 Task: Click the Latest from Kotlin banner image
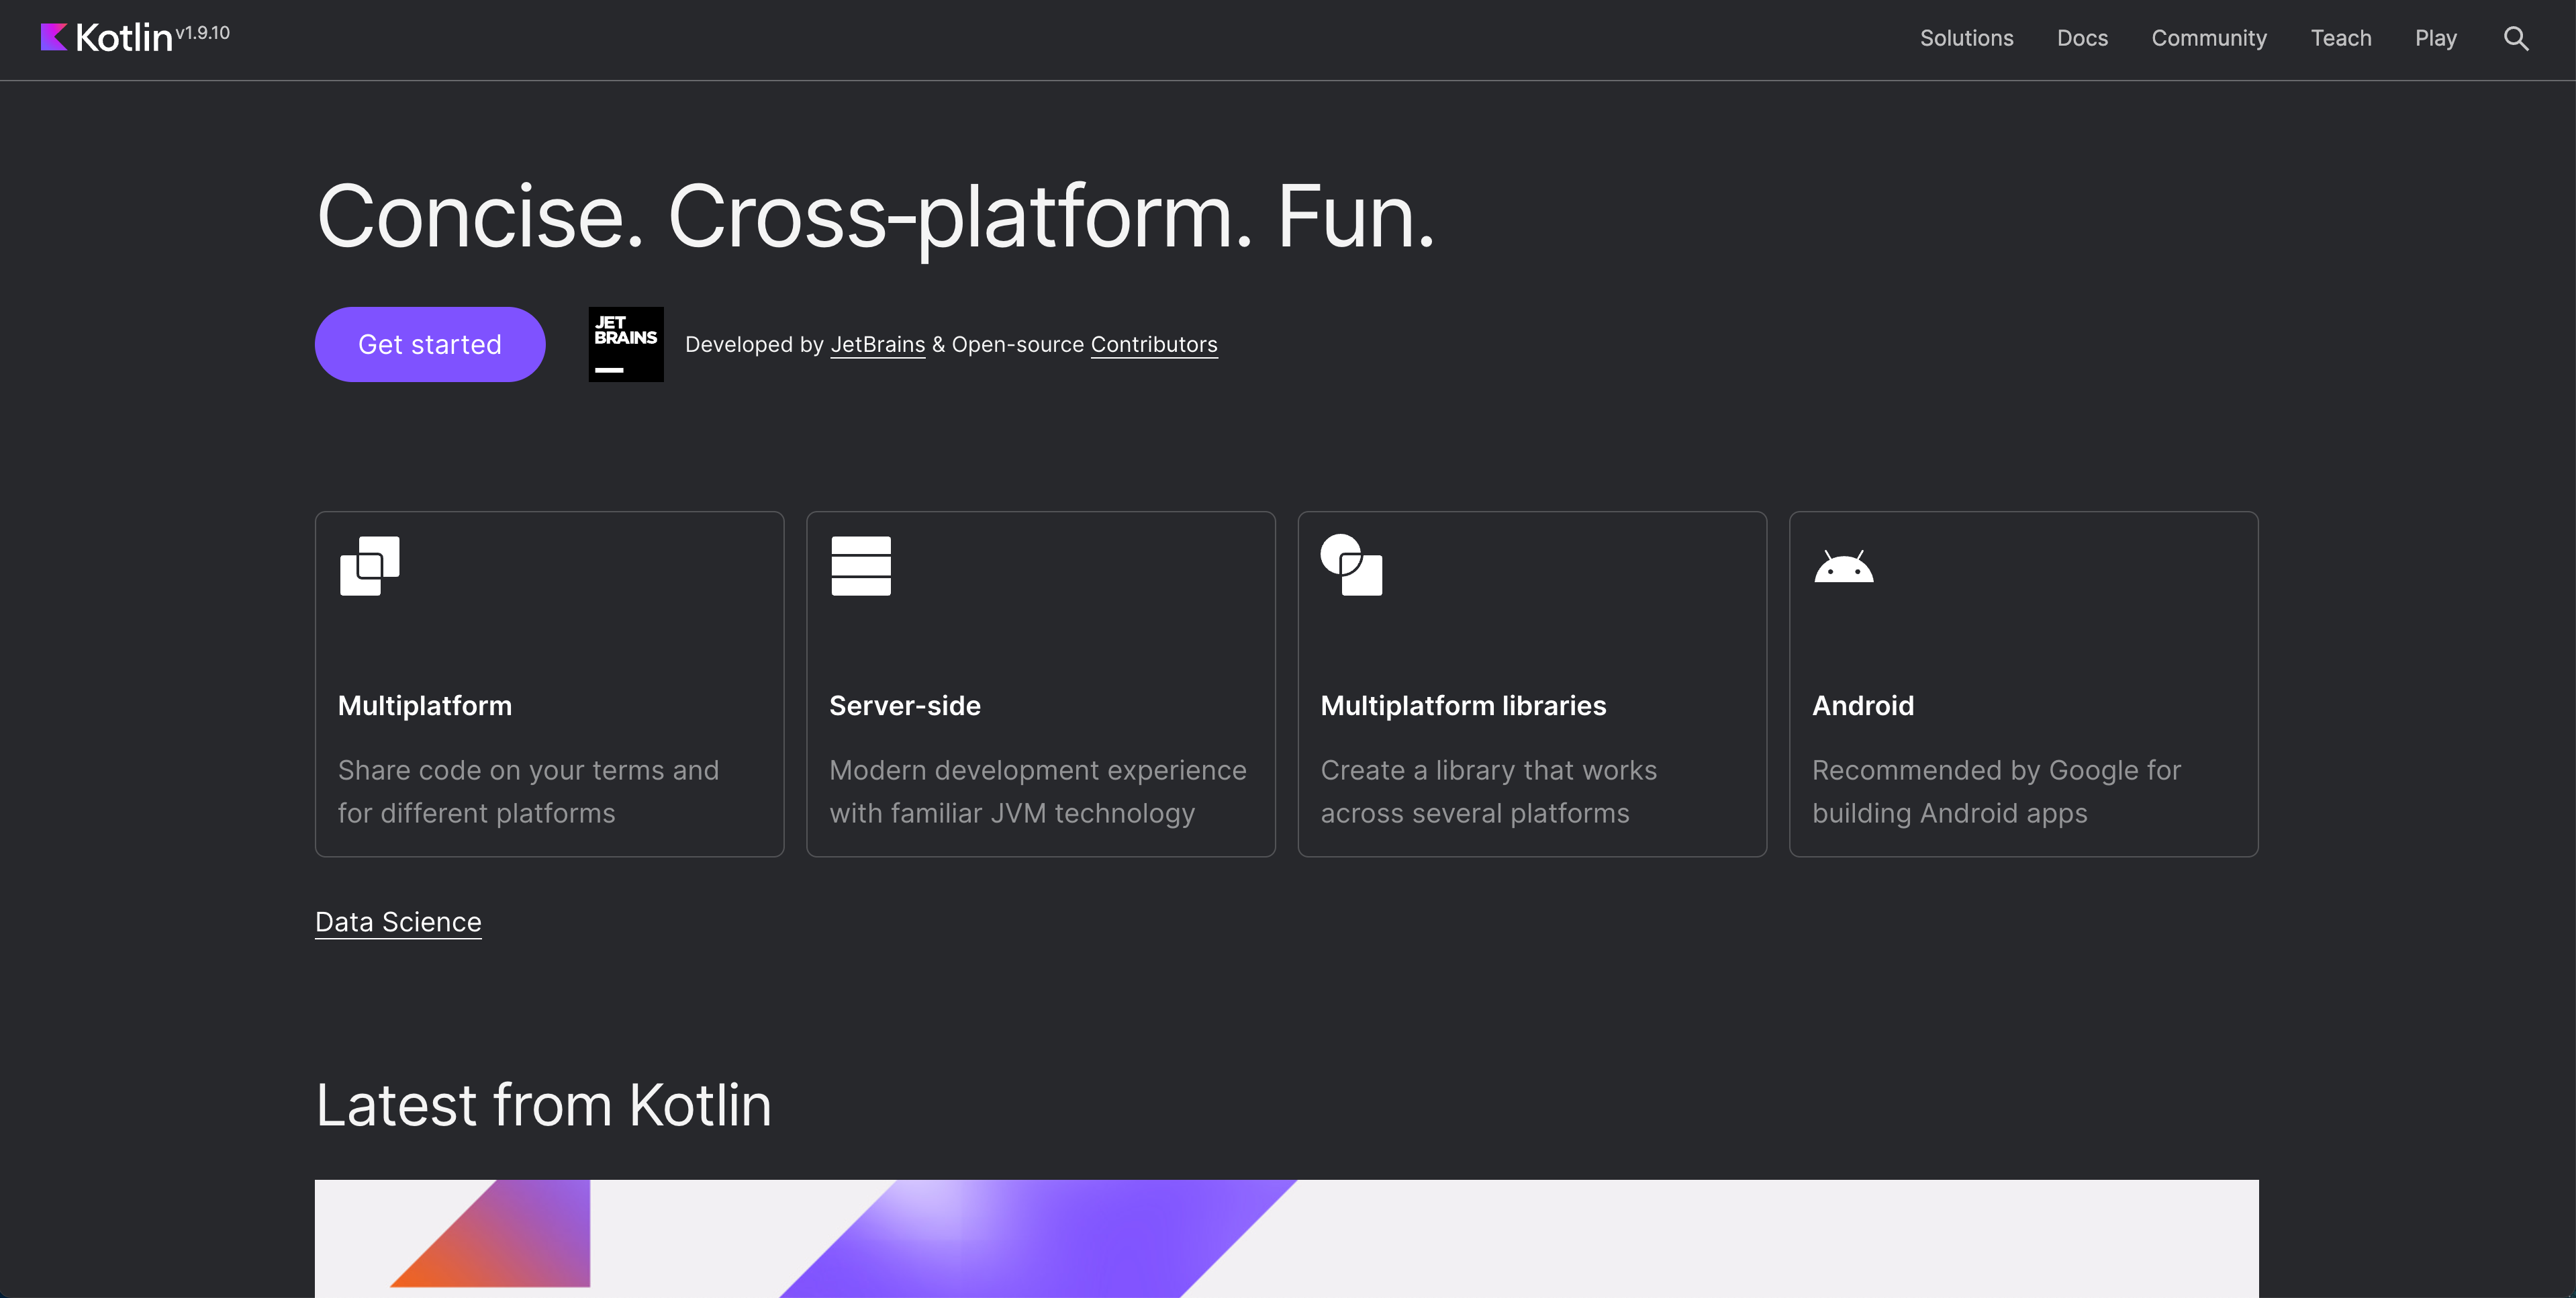pyautogui.click(x=1286, y=1238)
